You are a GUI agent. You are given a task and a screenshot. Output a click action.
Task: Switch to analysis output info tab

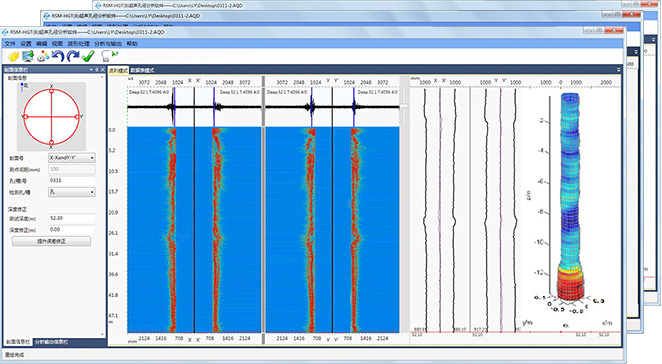[51, 342]
